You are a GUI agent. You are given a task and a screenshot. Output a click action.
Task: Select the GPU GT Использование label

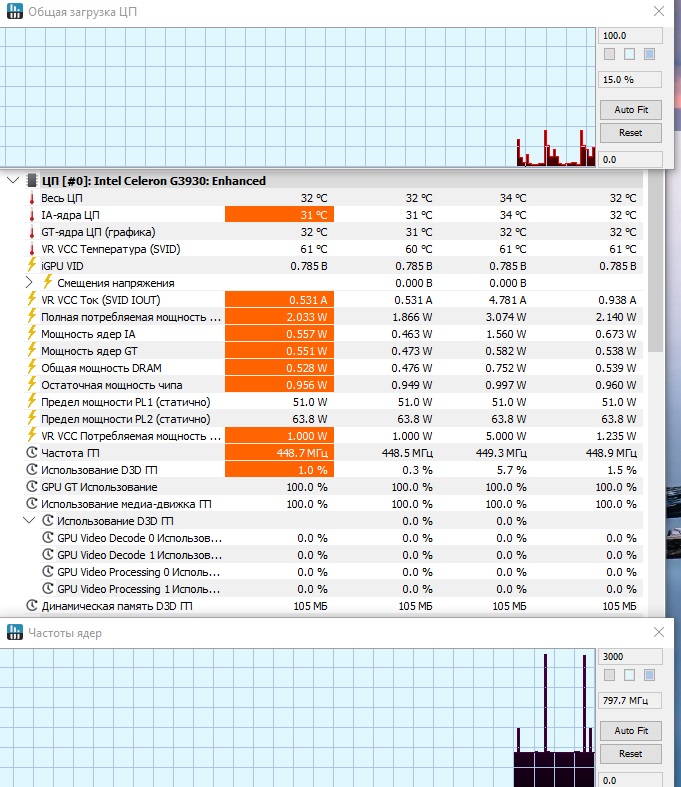(99, 487)
